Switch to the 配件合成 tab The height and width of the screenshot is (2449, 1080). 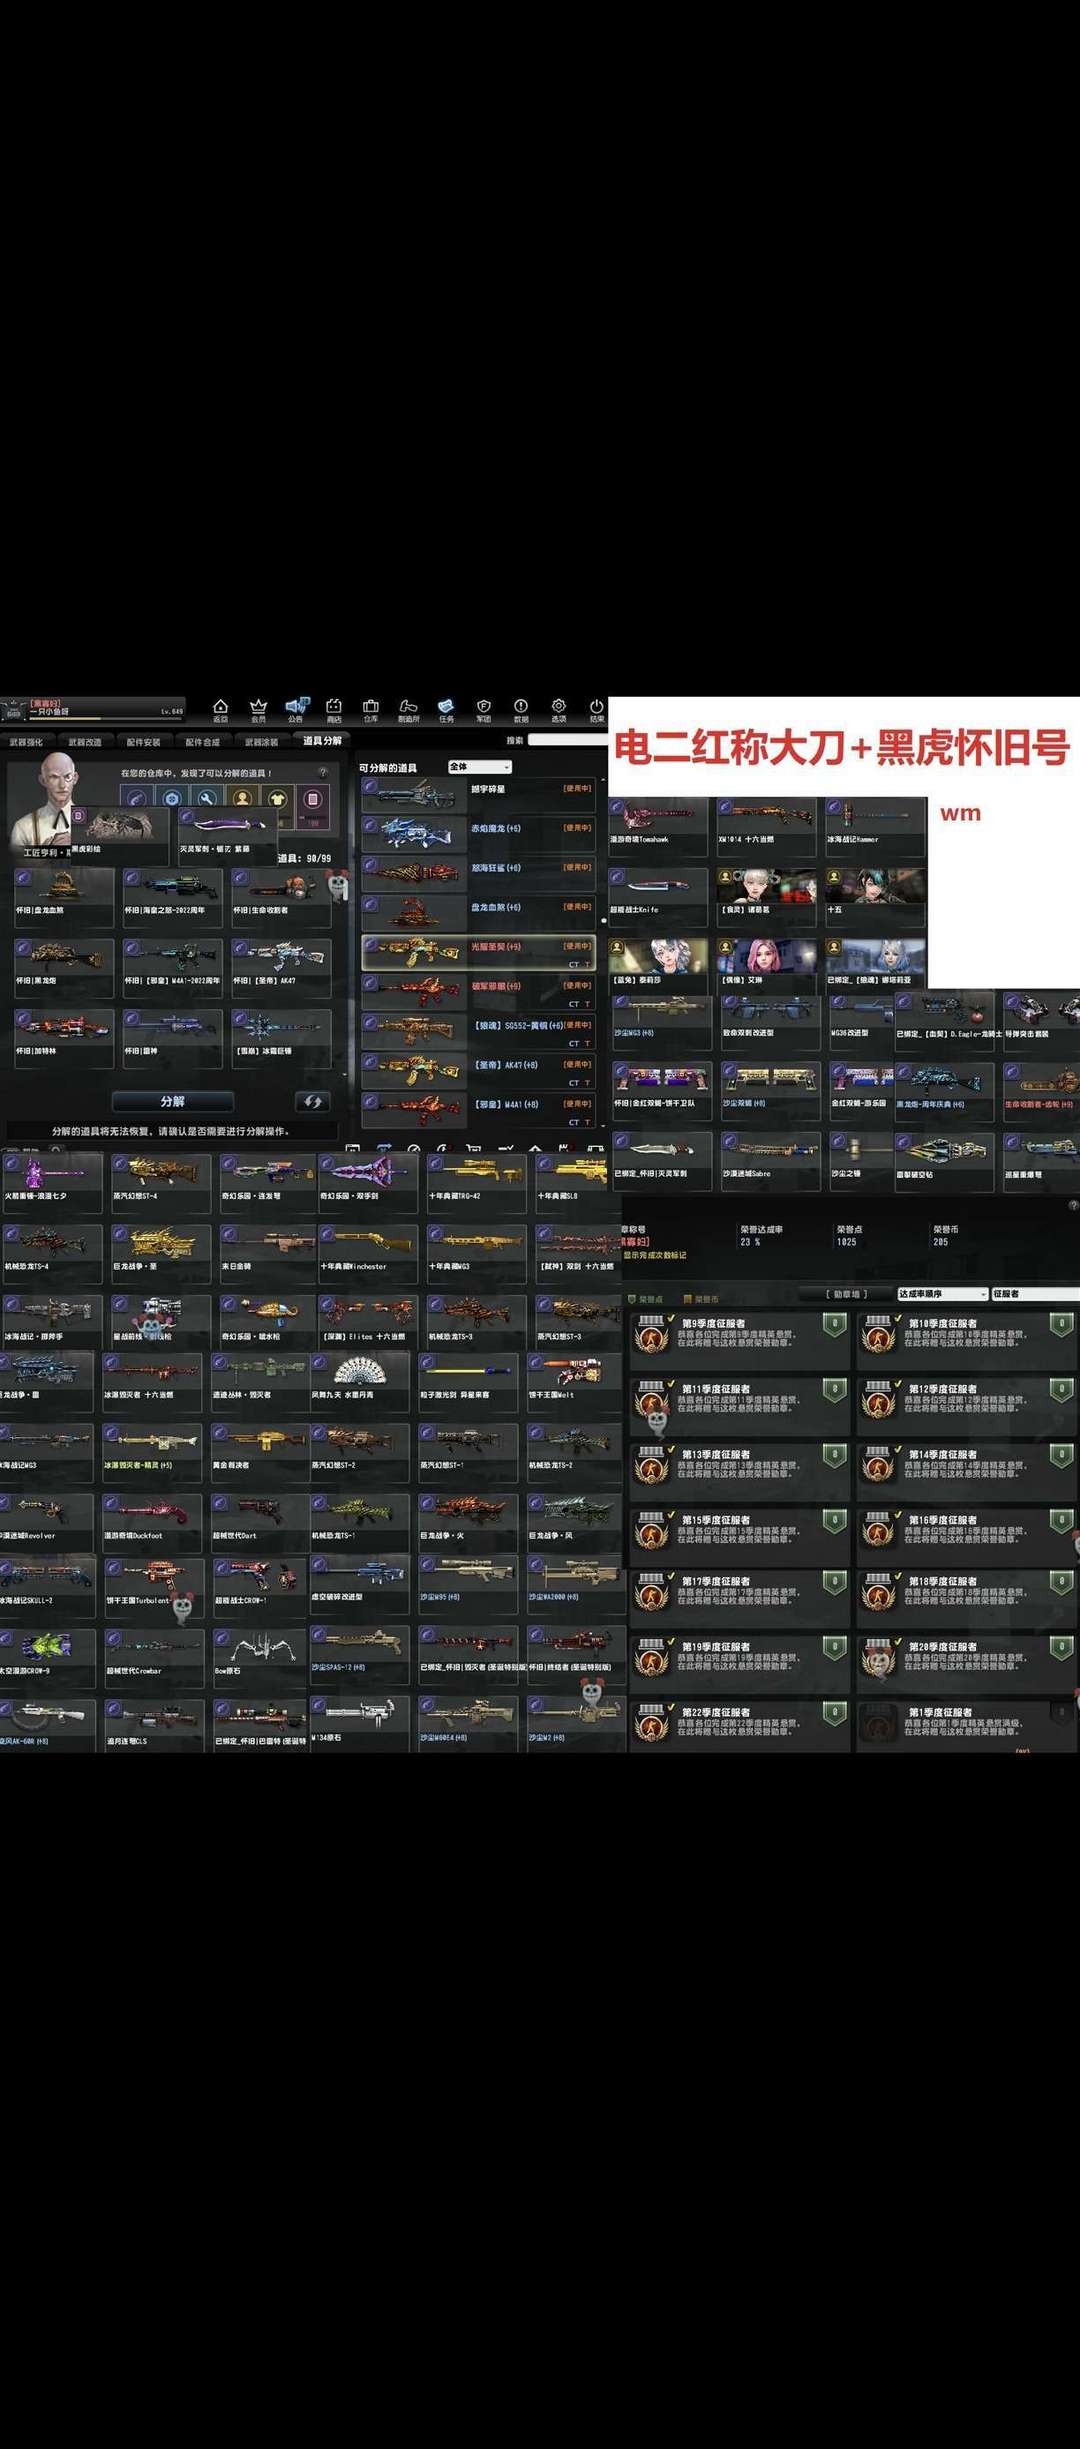pos(202,742)
